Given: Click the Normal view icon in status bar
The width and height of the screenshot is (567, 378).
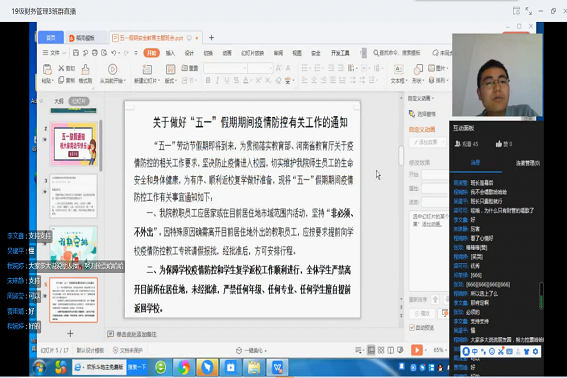Looking at the screenshot, I should click(371, 350).
